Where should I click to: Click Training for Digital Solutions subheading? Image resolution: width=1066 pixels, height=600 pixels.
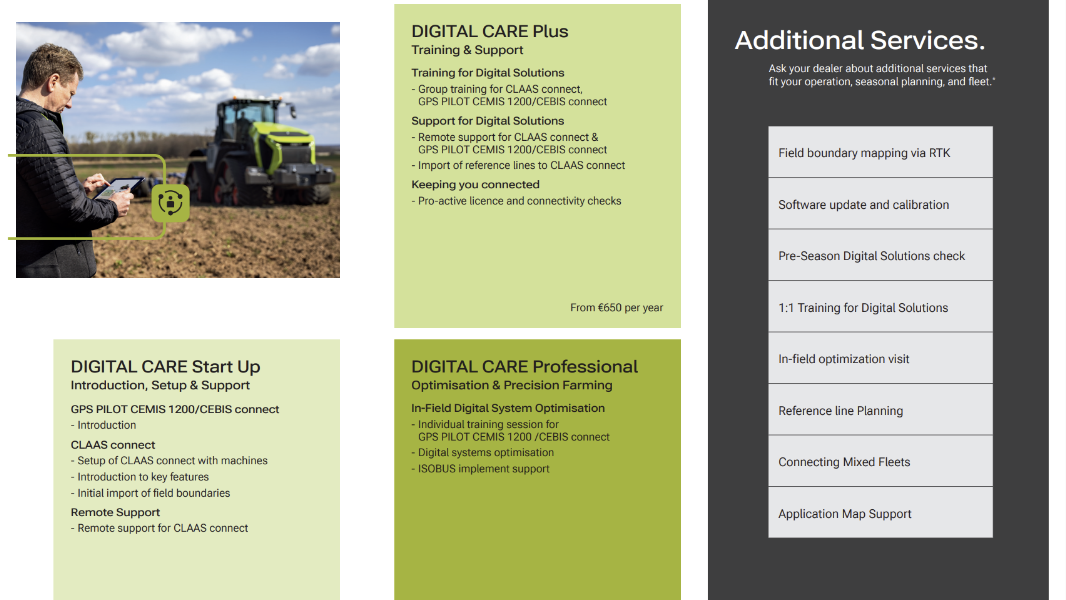[487, 73]
